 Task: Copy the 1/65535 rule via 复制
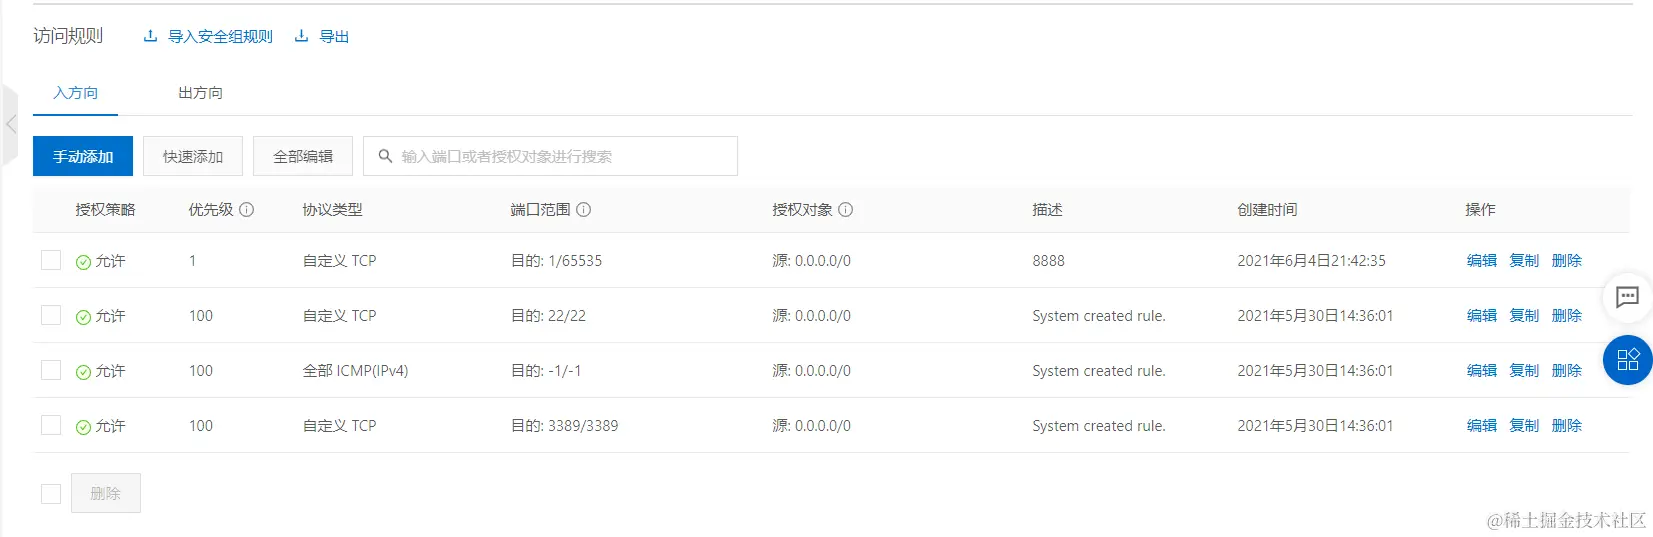pos(1524,260)
